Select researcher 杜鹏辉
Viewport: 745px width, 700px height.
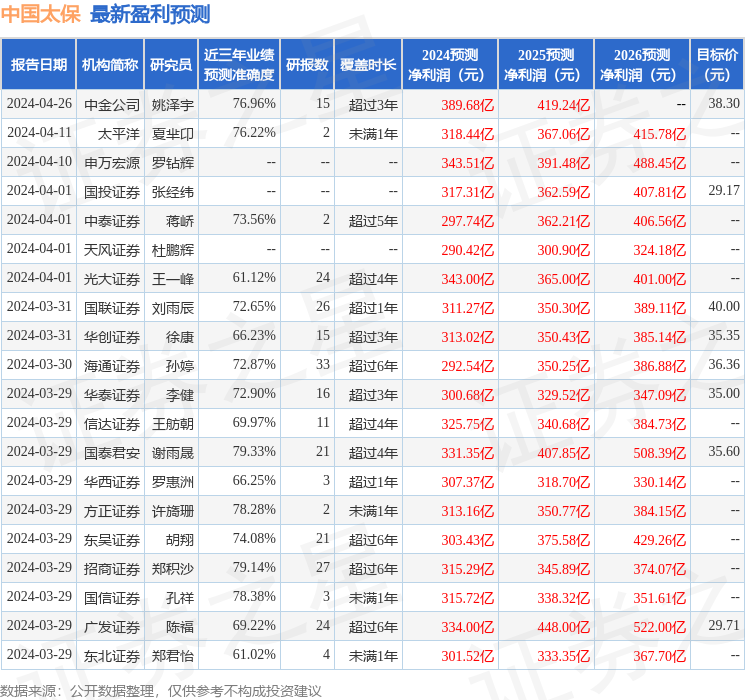172,249
